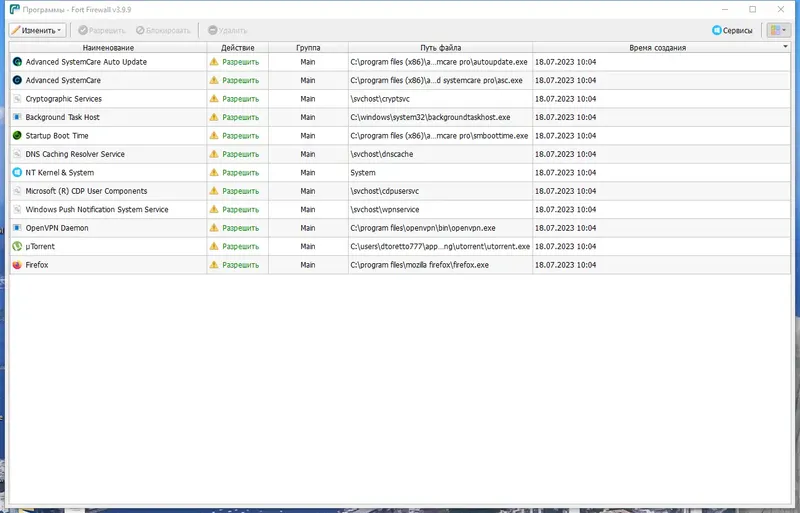
Task: Click the Background Task Host icon
Action: pyautogui.click(x=17, y=117)
